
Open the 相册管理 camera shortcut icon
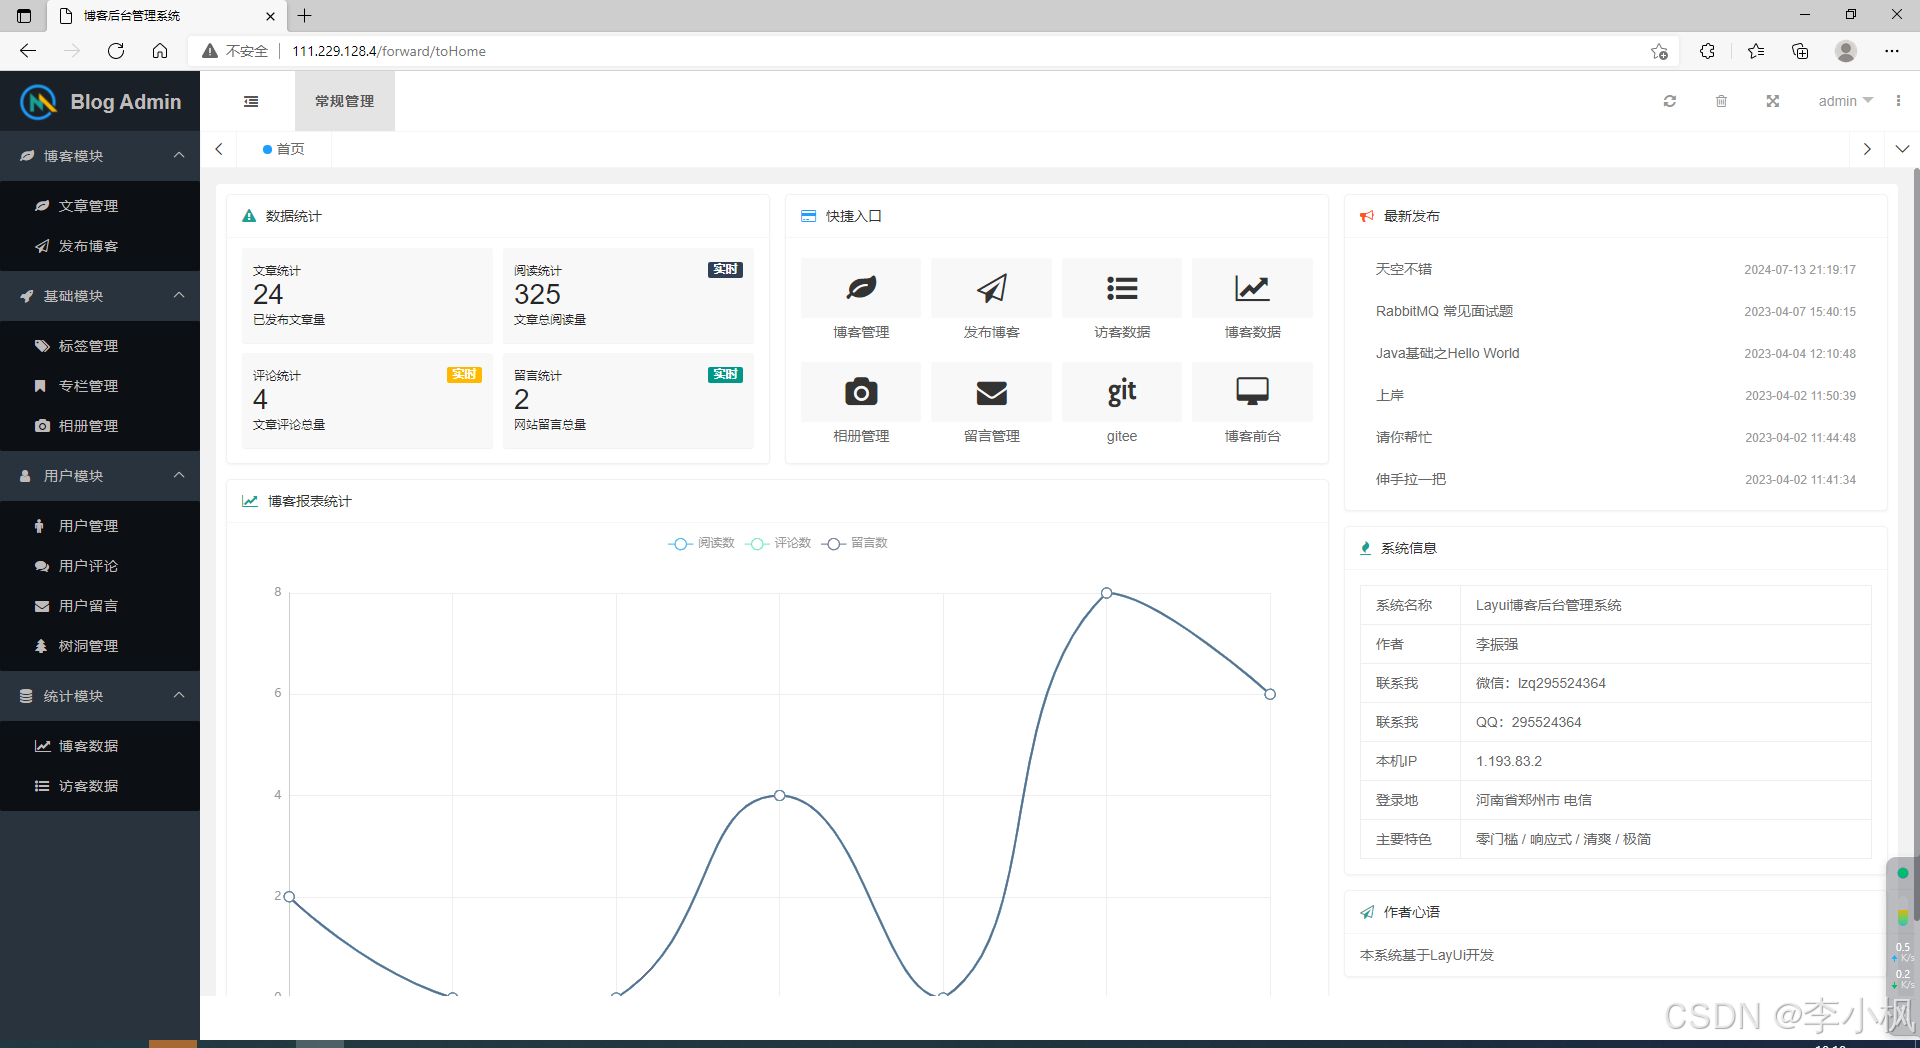pos(861,392)
